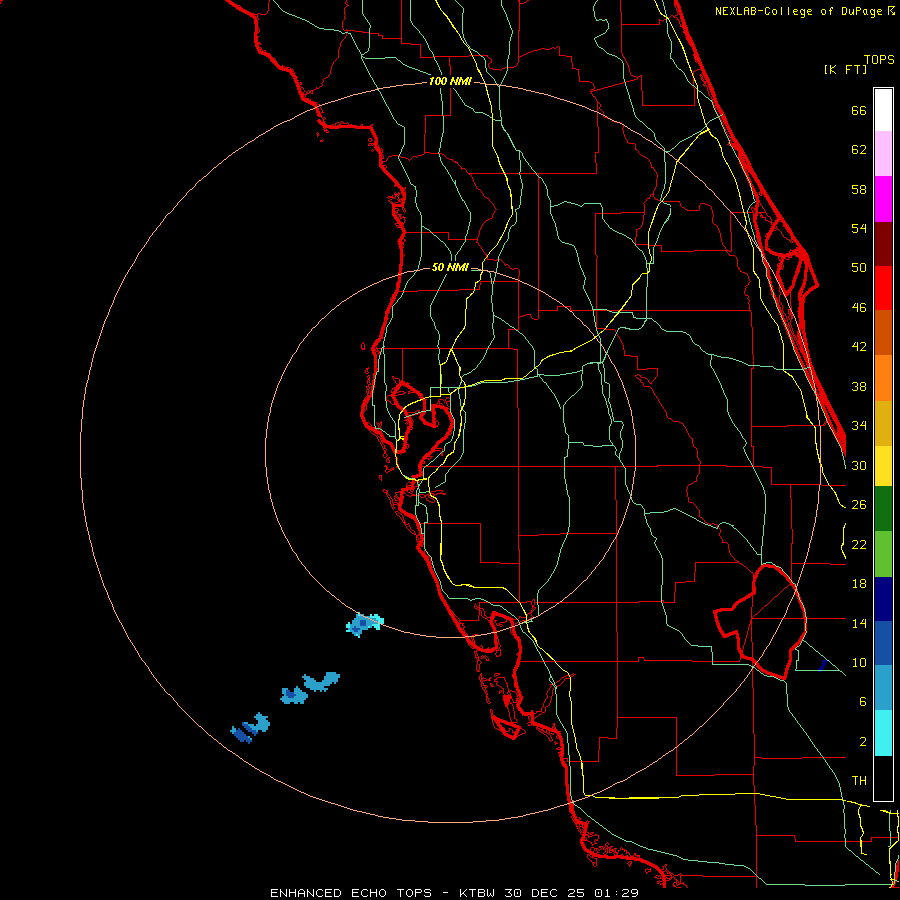This screenshot has width=900, height=900.
Task: Click the NEXLAB-College of DuPage label
Action: 800,11
